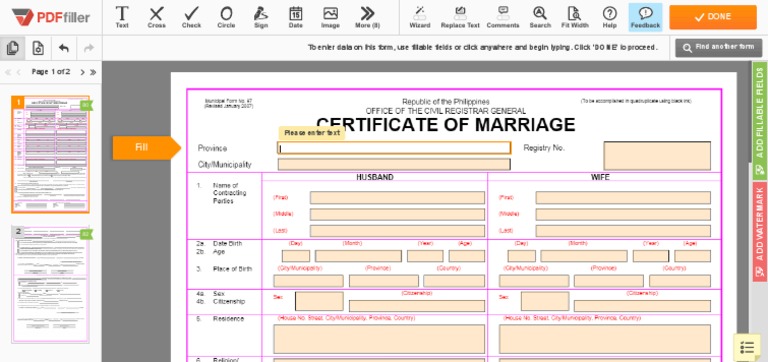Image resolution: width=768 pixels, height=362 pixels.
Task: Apply Fit Width zoom
Action: tap(575, 17)
